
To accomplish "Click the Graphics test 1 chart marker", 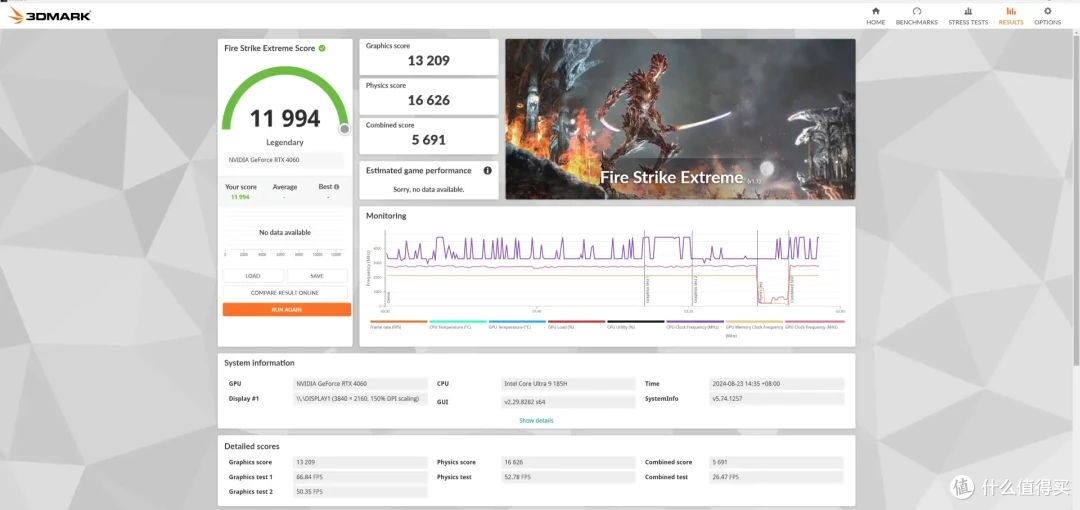I will pyautogui.click(x=647, y=283).
